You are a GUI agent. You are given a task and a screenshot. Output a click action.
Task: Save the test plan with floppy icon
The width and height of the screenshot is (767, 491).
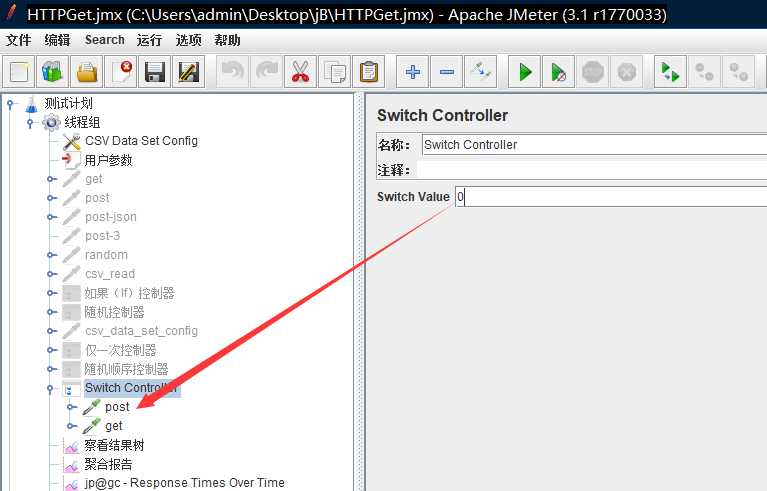[155, 72]
